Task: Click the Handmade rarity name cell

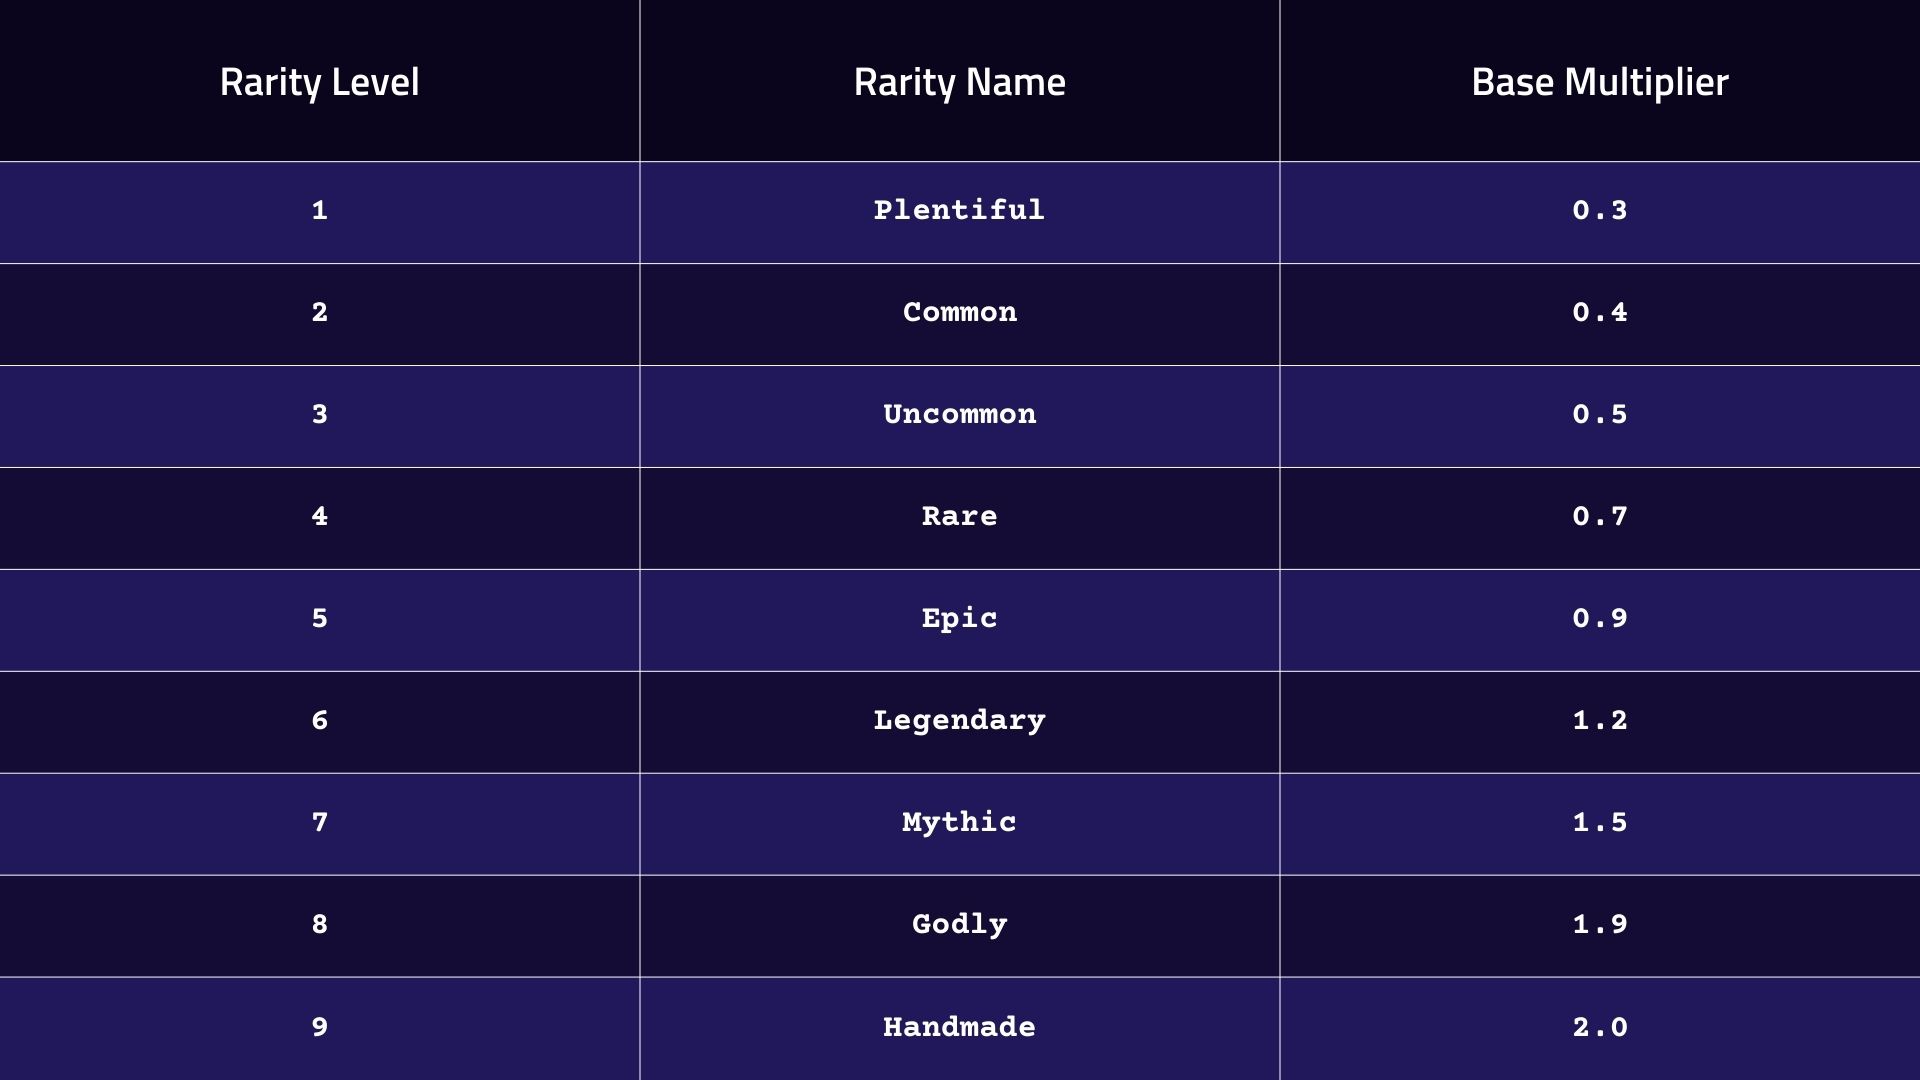Action: pyautogui.click(x=959, y=1027)
